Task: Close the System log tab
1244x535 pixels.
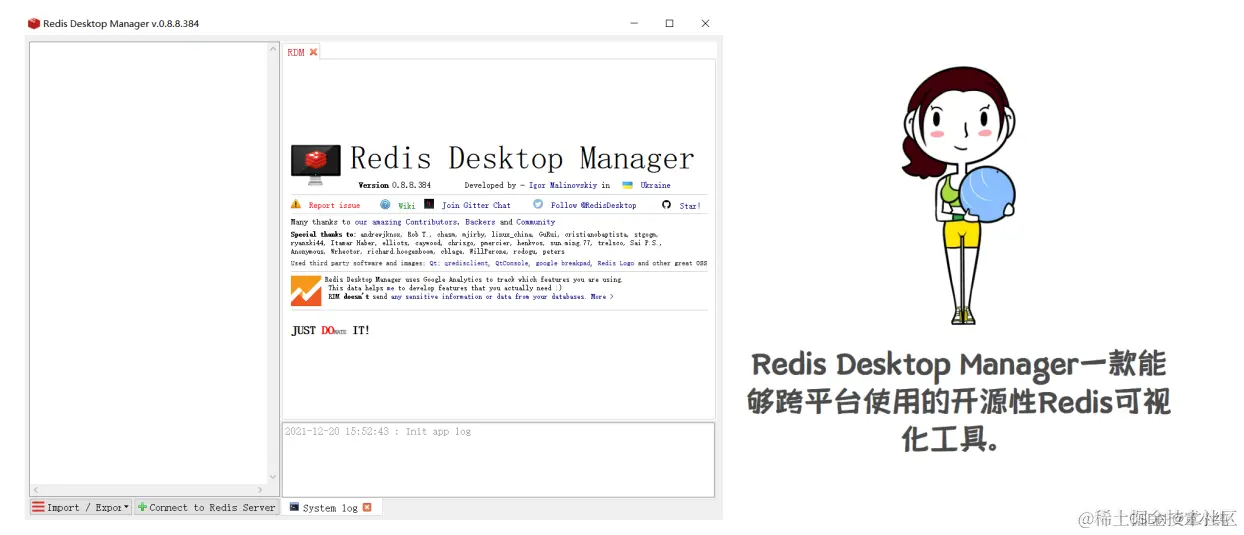Action: [x=367, y=507]
